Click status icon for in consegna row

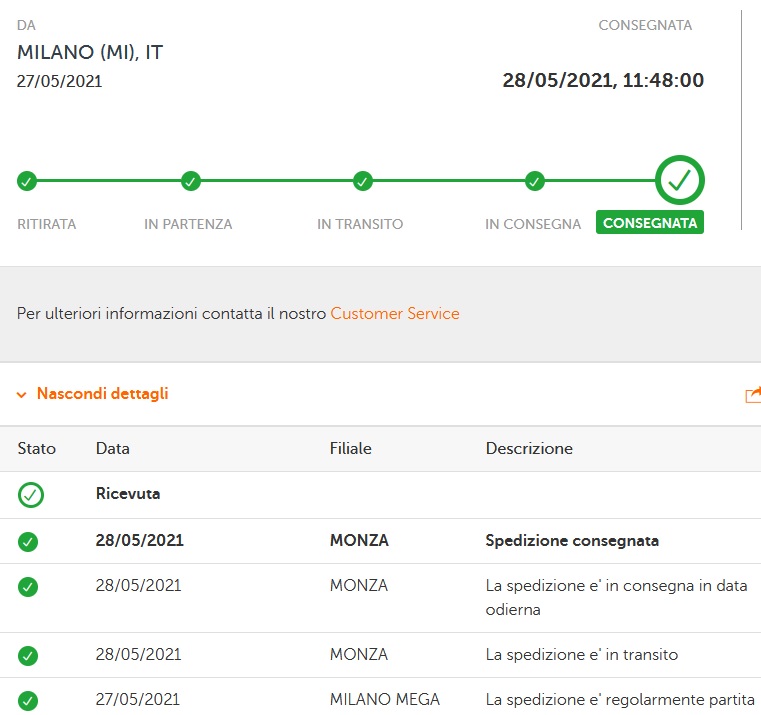[x=28, y=587]
